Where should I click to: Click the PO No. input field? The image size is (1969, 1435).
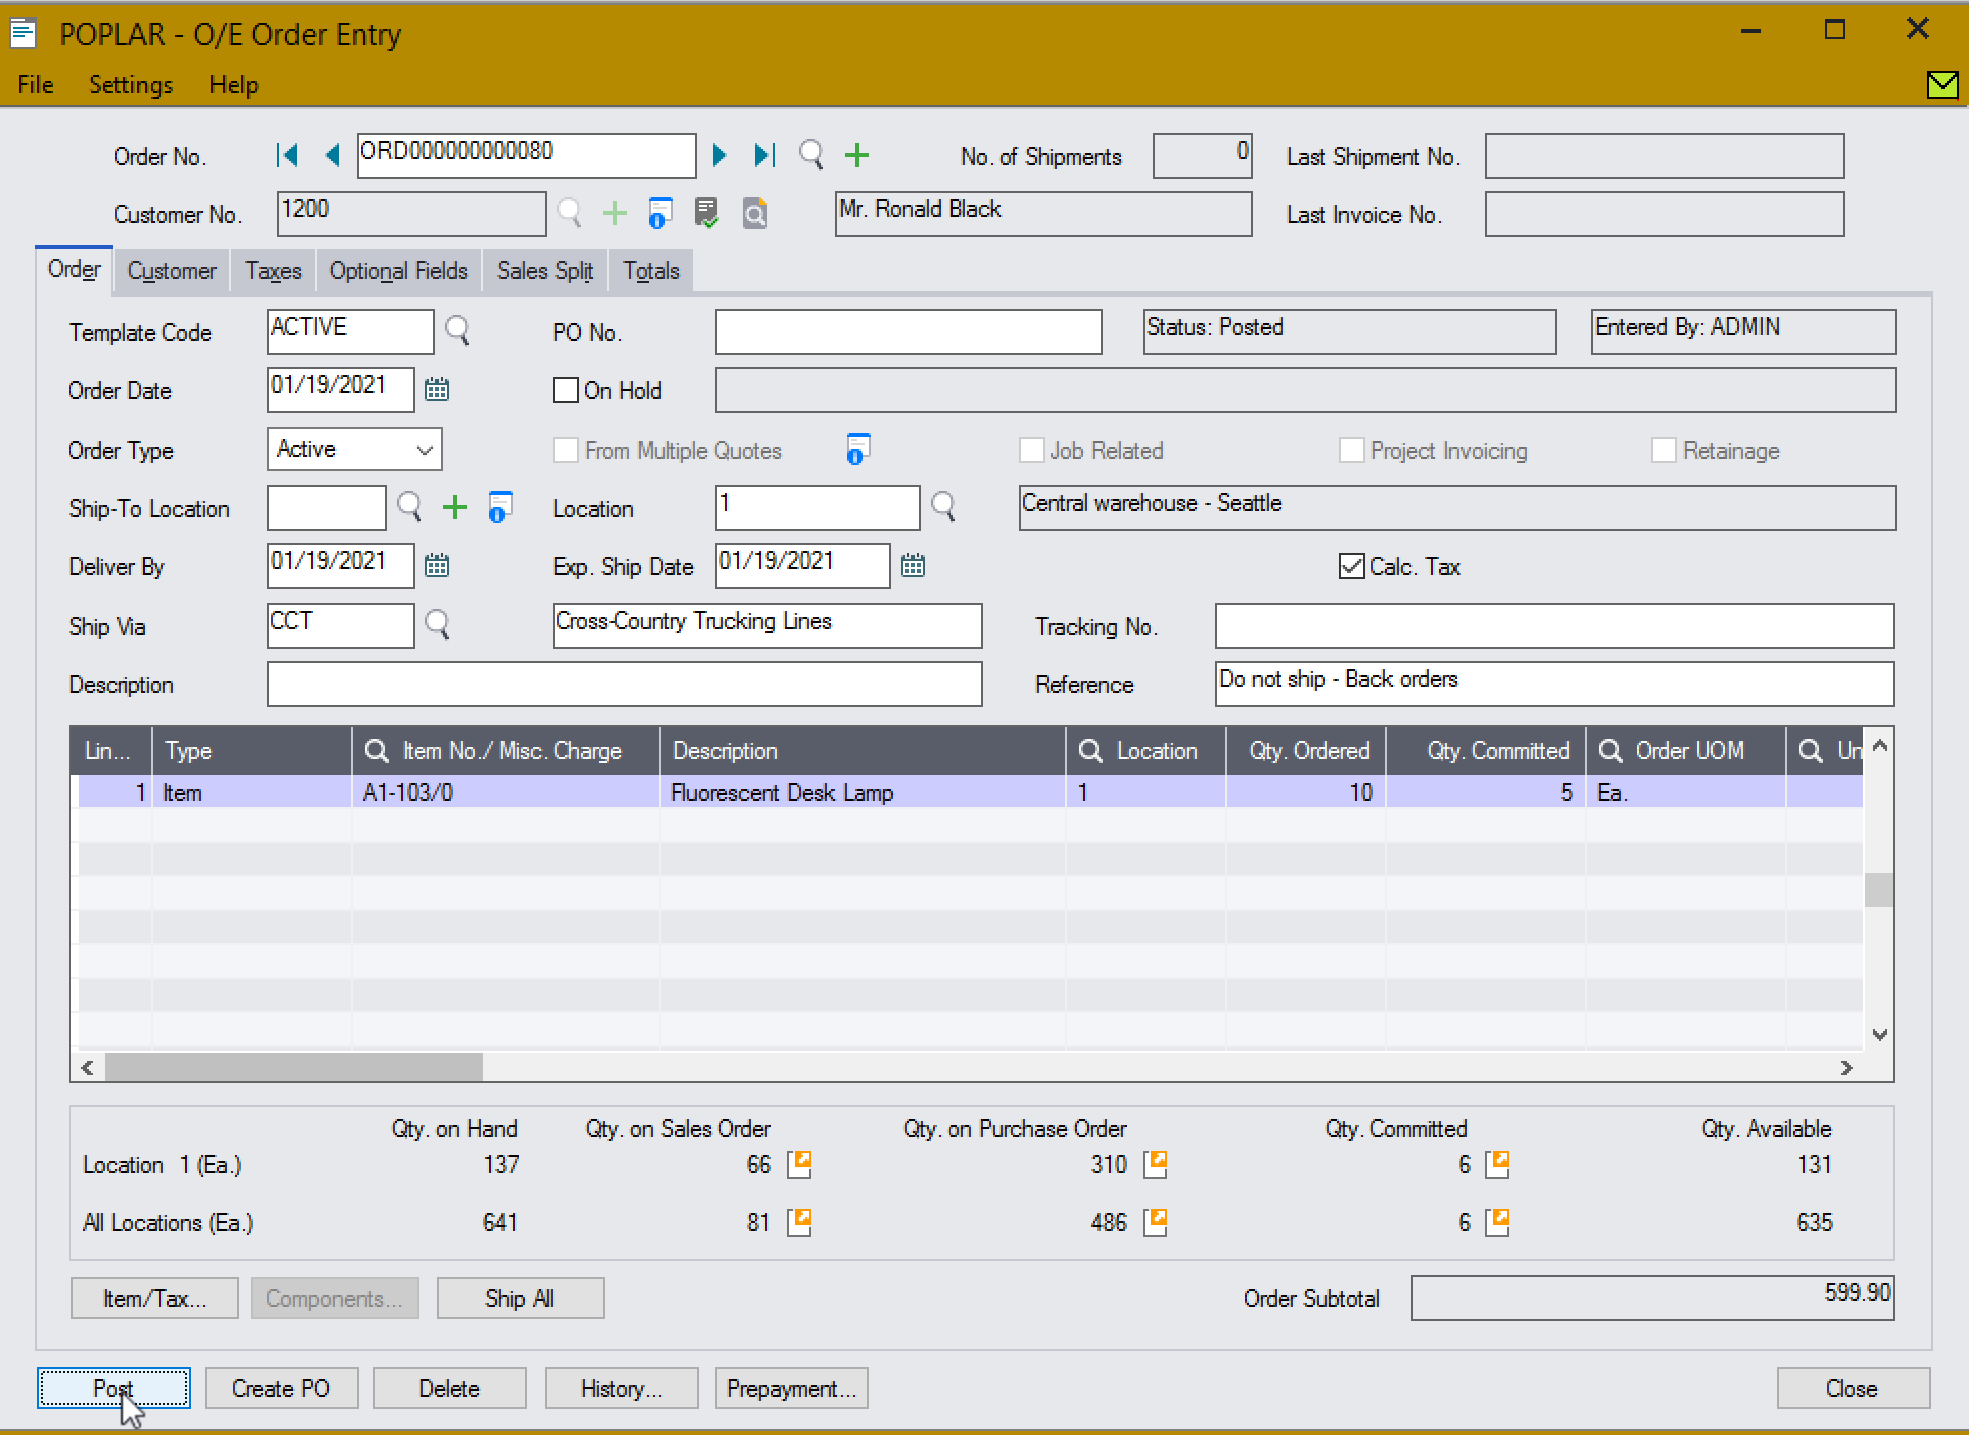coord(908,332)
